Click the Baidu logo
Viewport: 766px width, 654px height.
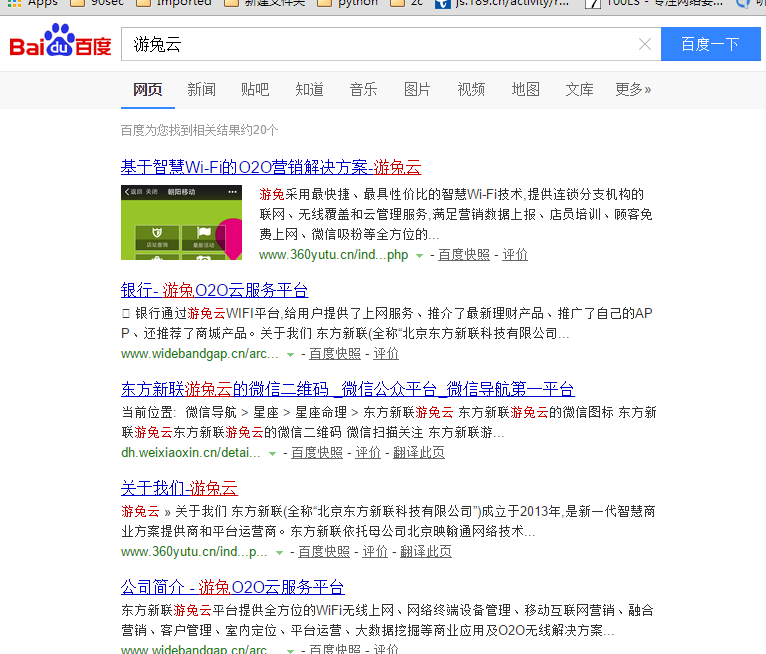tap(60, 41)
